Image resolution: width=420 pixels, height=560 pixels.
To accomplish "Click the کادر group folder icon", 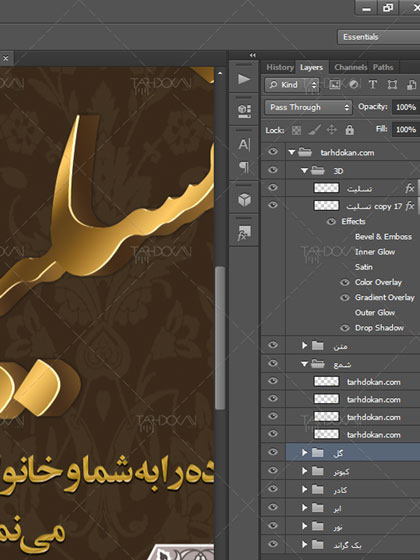I will (x=318, y=489).
